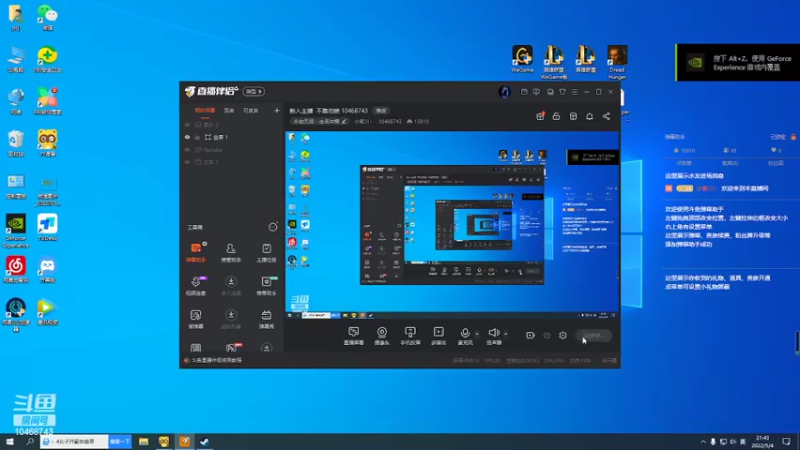Toggle visibility of the 文本 1 source
This screenshot has width=800, height=450.
point(187,162)
